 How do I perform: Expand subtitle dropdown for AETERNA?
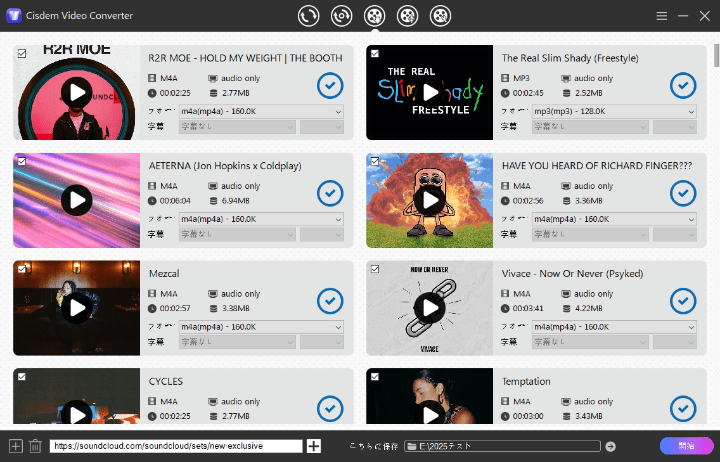237,234
